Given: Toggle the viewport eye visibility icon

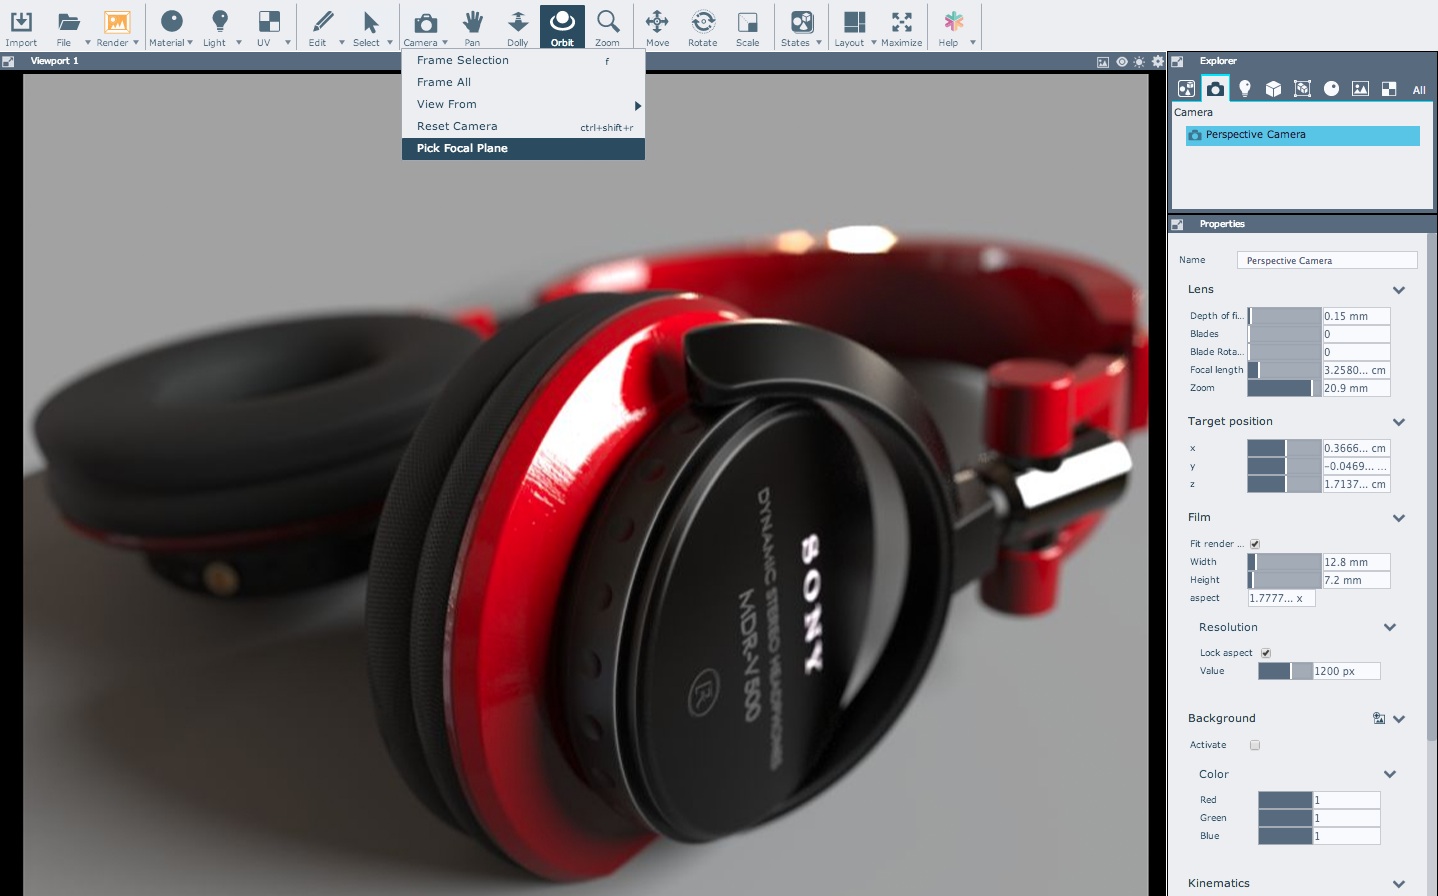Looking at the screenshot, I should 1122,62.
